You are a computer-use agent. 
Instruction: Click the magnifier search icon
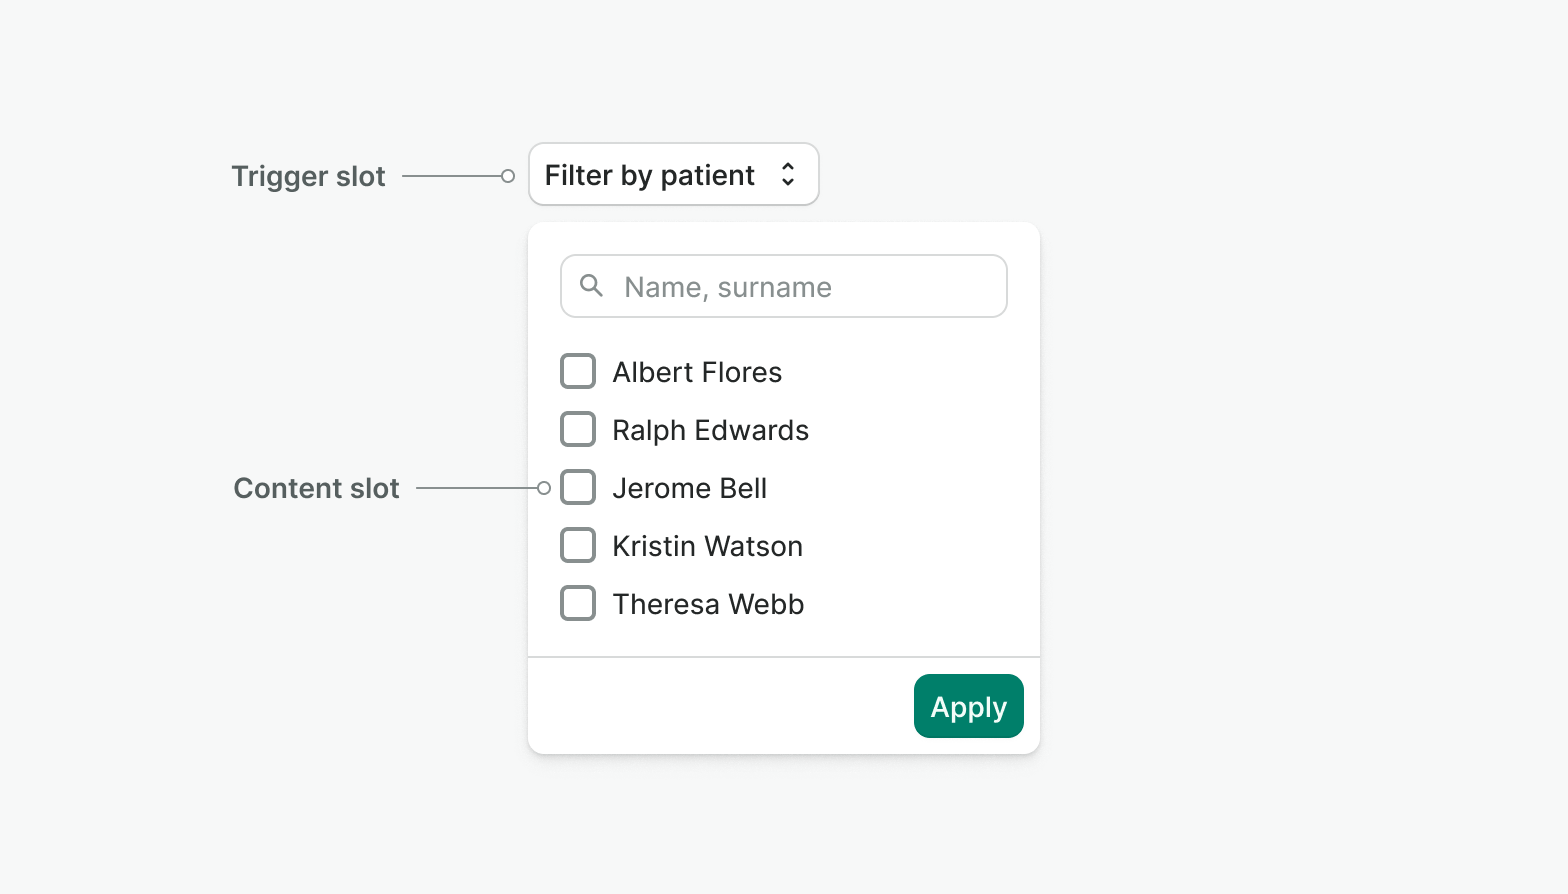tap(592, 286)
